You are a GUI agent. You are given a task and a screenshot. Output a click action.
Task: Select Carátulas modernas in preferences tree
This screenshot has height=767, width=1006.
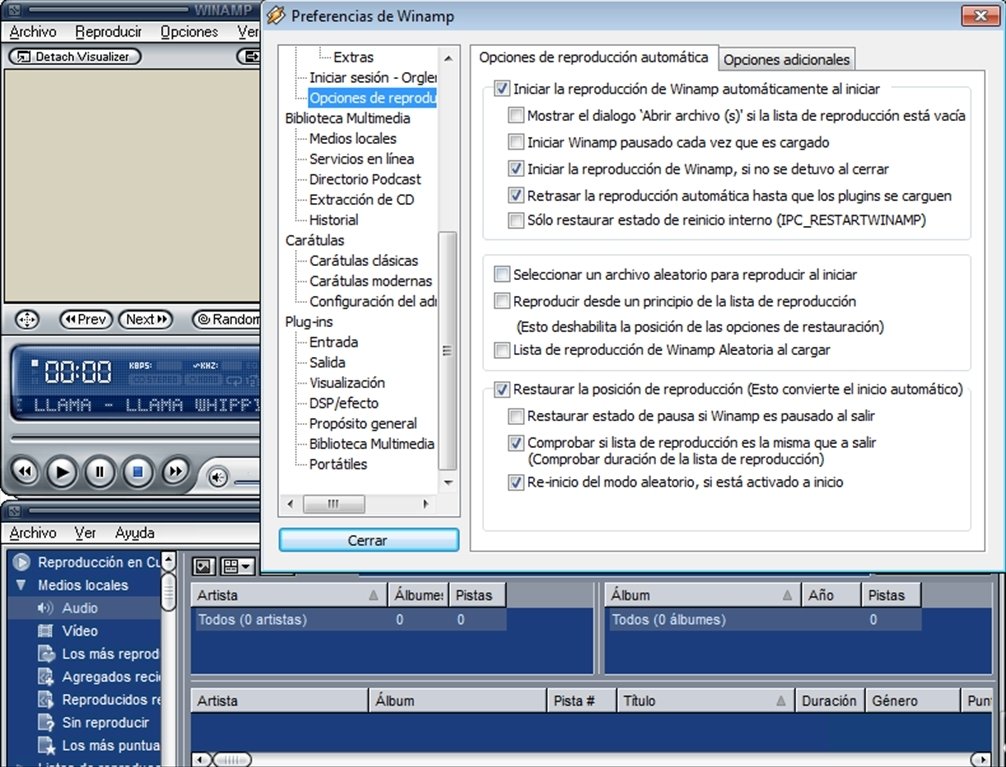pyautogui.click(x=371, y=281)
